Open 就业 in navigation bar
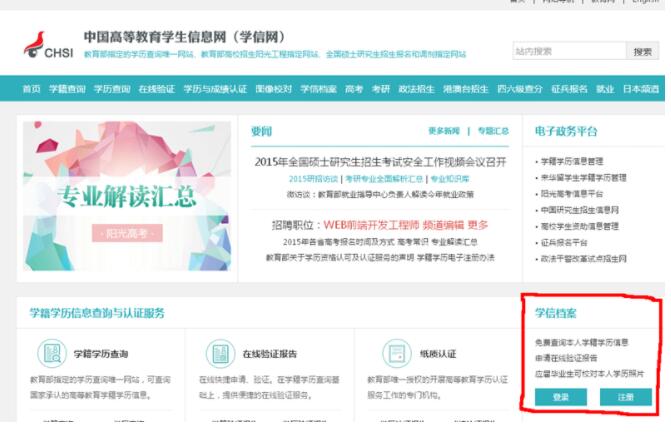671x434 pixels. pos(605,89)
